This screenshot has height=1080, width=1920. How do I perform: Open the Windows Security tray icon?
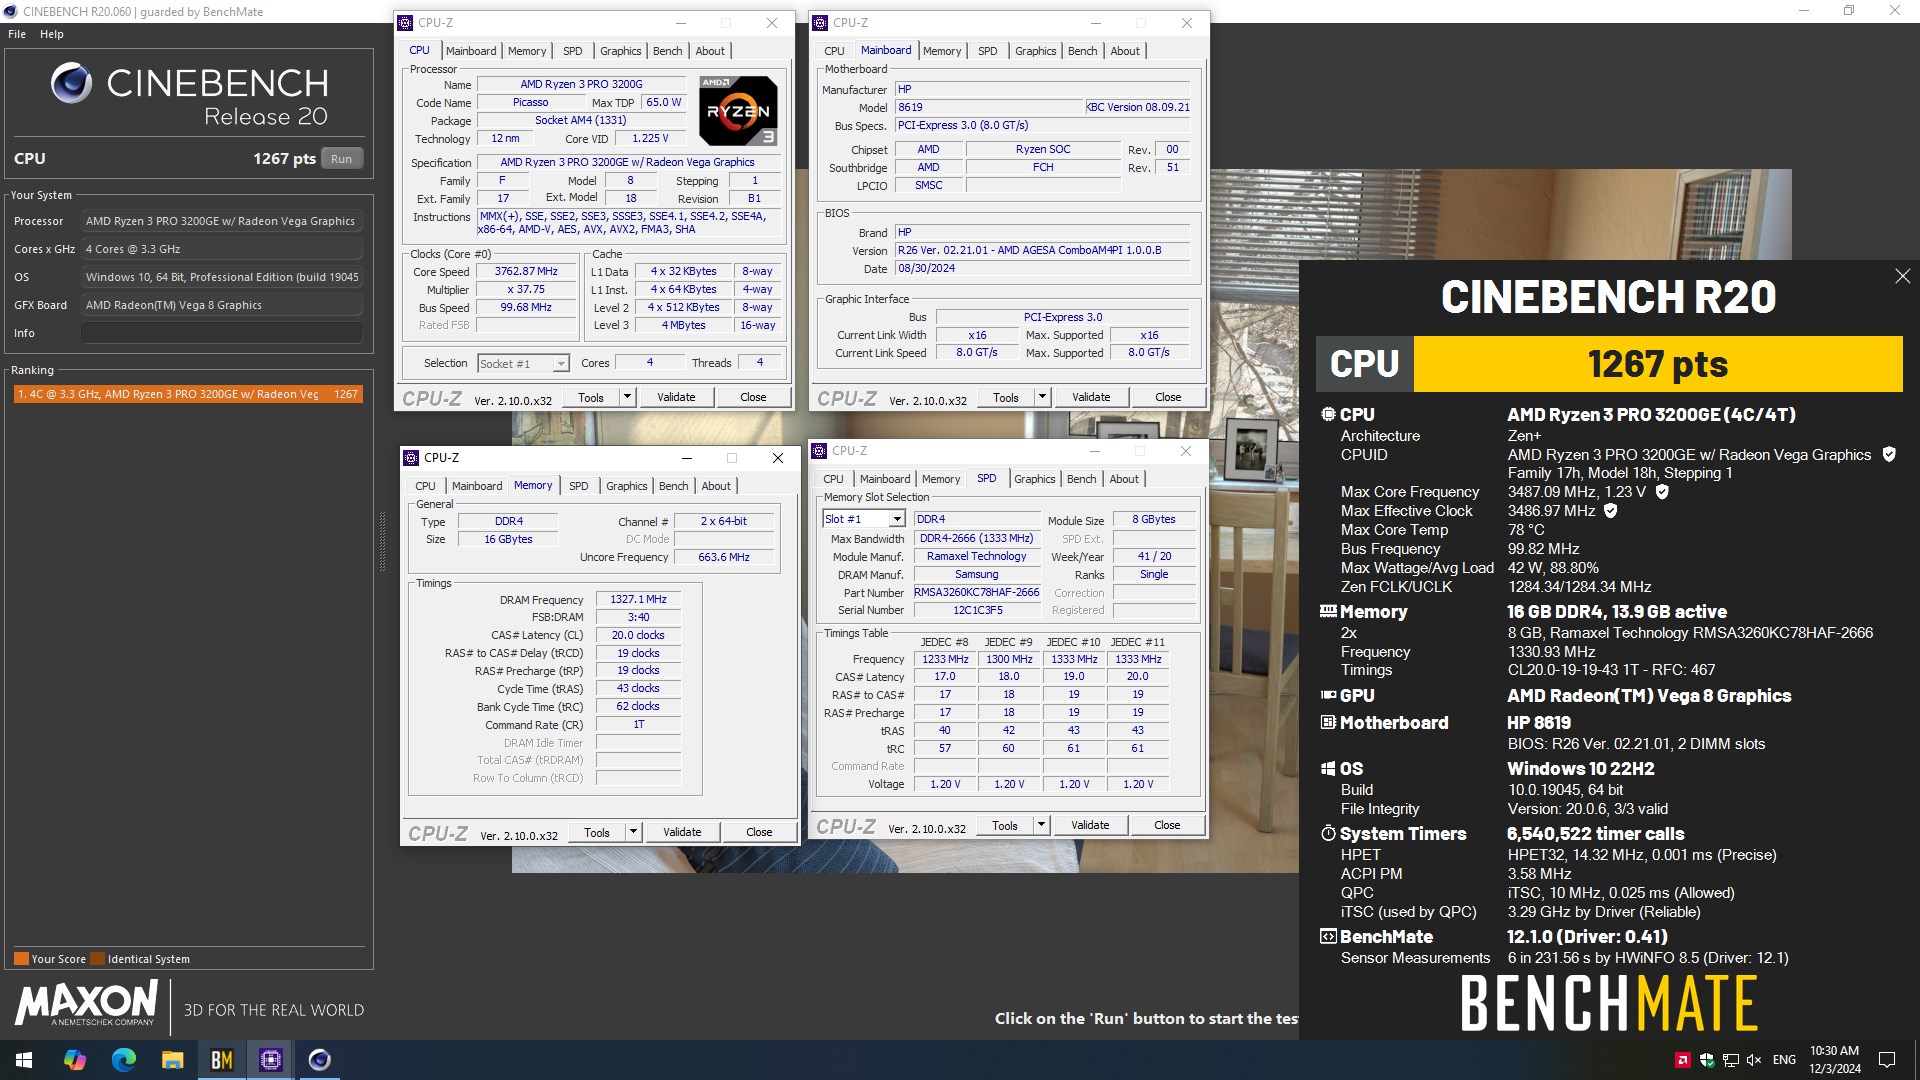[x=1707, y=1060]
